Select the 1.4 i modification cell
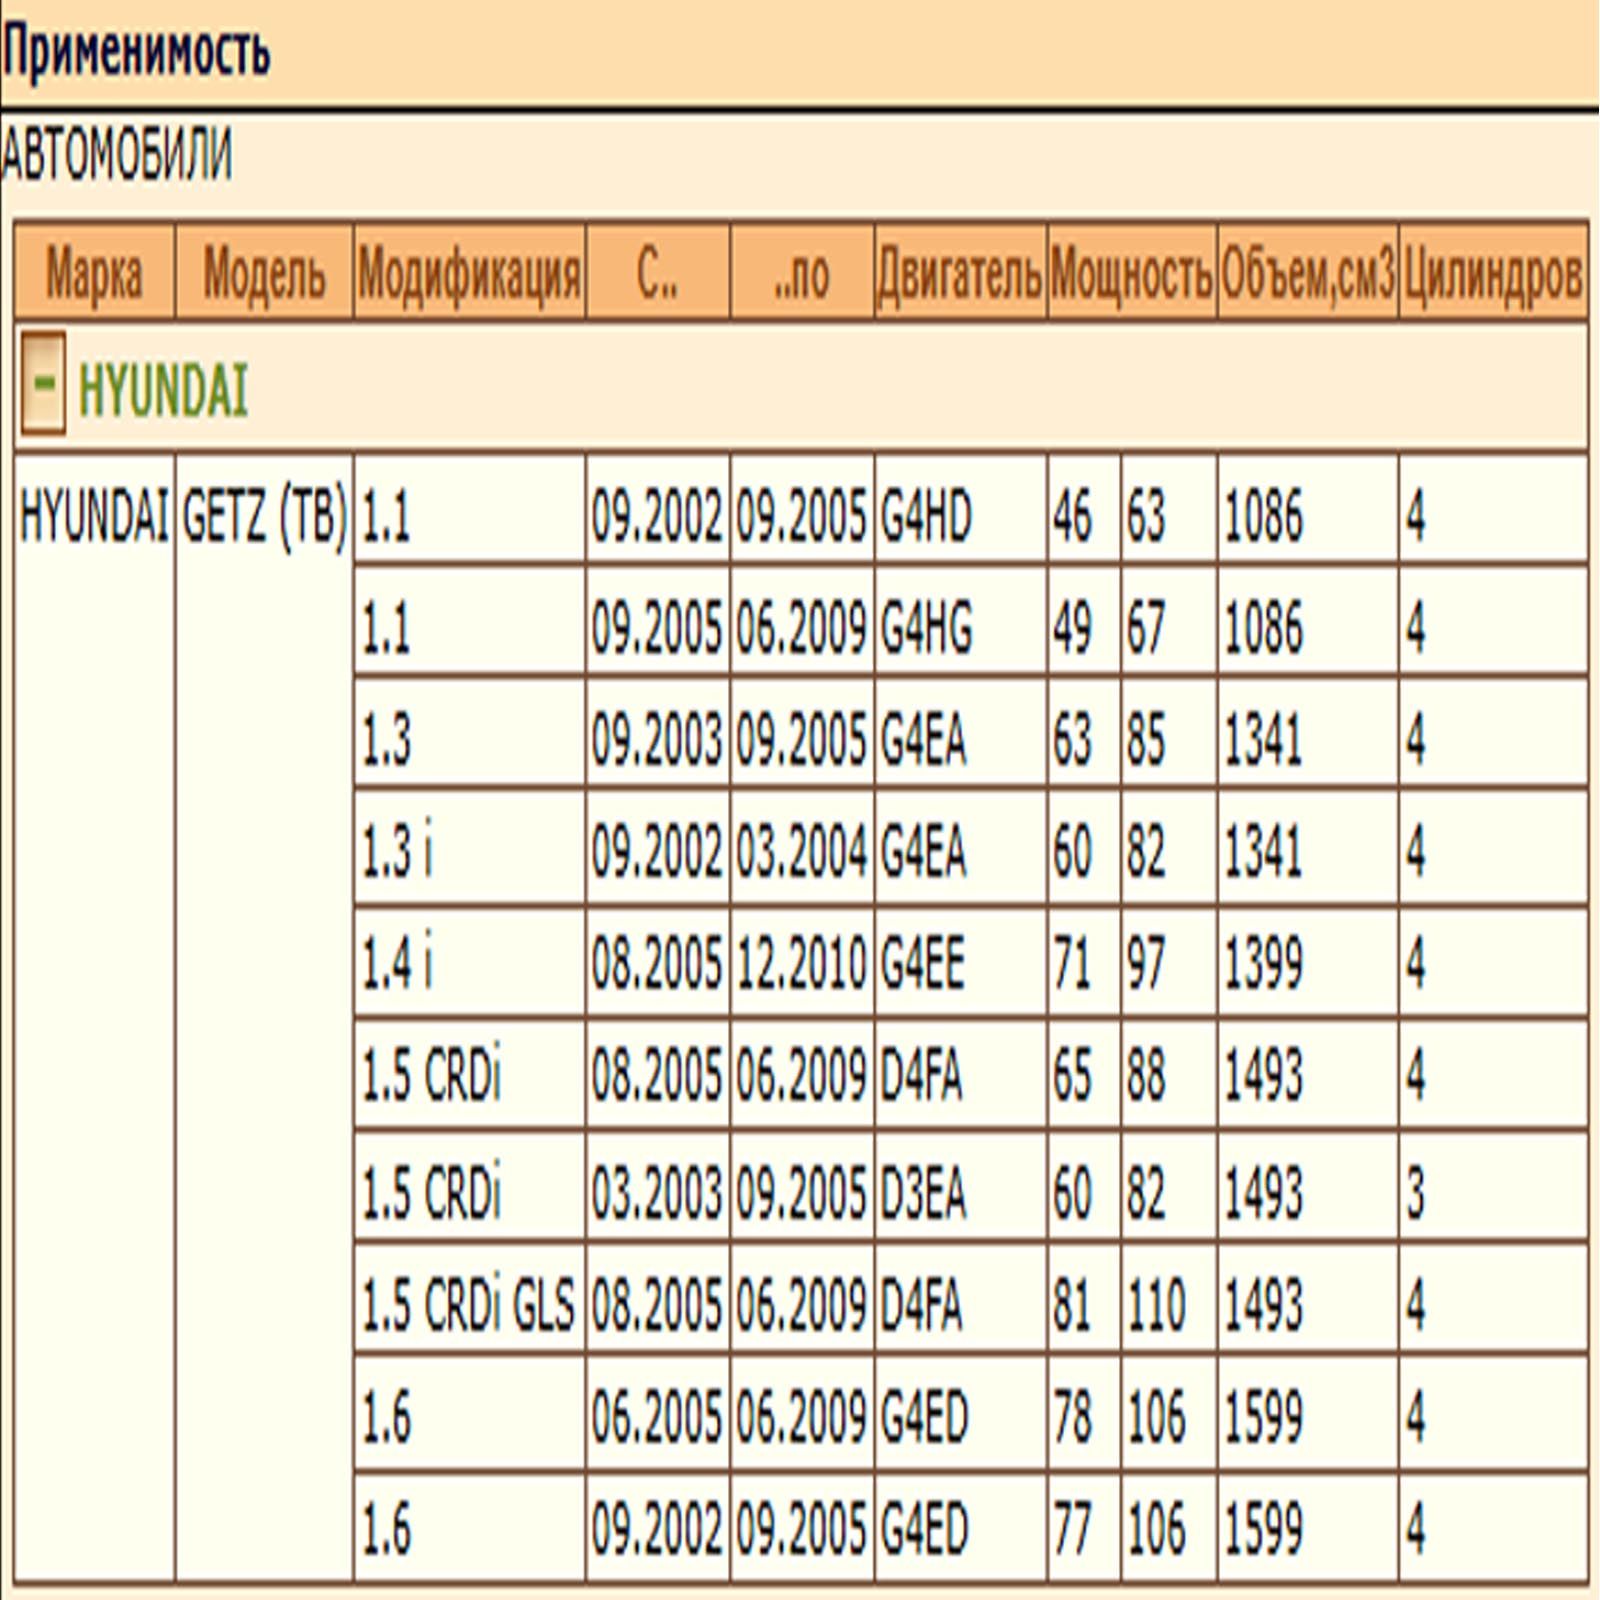This screenshot has height=1600, width=1600. tap(469, 962)
